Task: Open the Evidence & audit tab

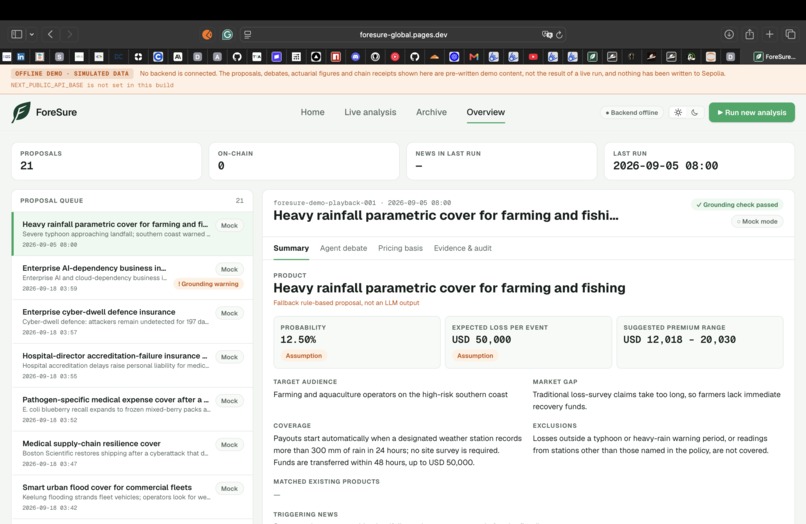Action: coord(463,248)
